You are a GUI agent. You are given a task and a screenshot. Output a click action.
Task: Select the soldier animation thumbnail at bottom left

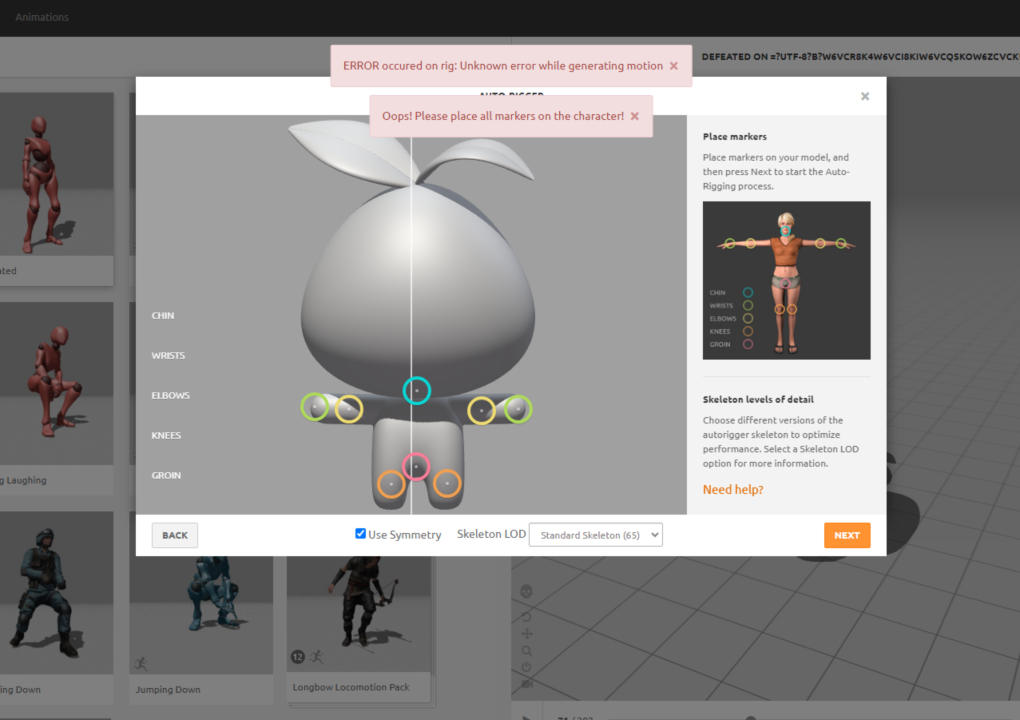[x=57, y=593]
